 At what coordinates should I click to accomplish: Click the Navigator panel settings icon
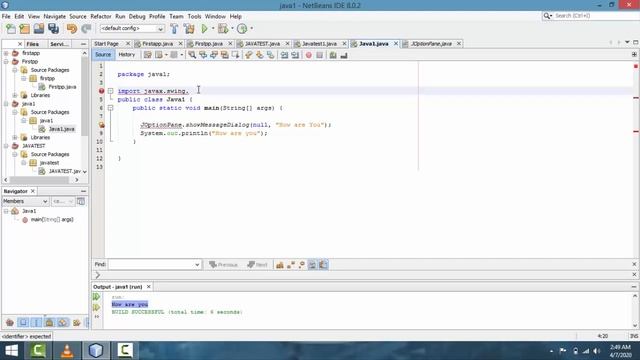pyautogui.click(x=81, y=201)
